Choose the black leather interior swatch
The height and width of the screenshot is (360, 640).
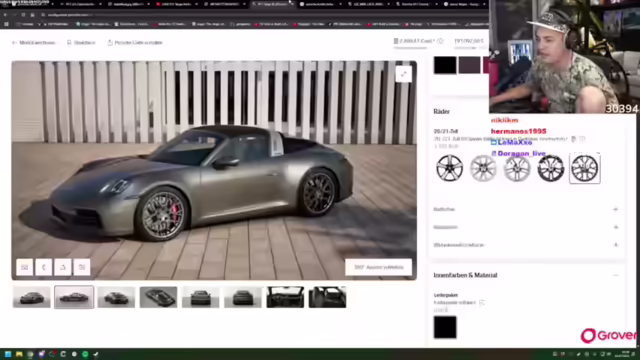pos(445,327)
